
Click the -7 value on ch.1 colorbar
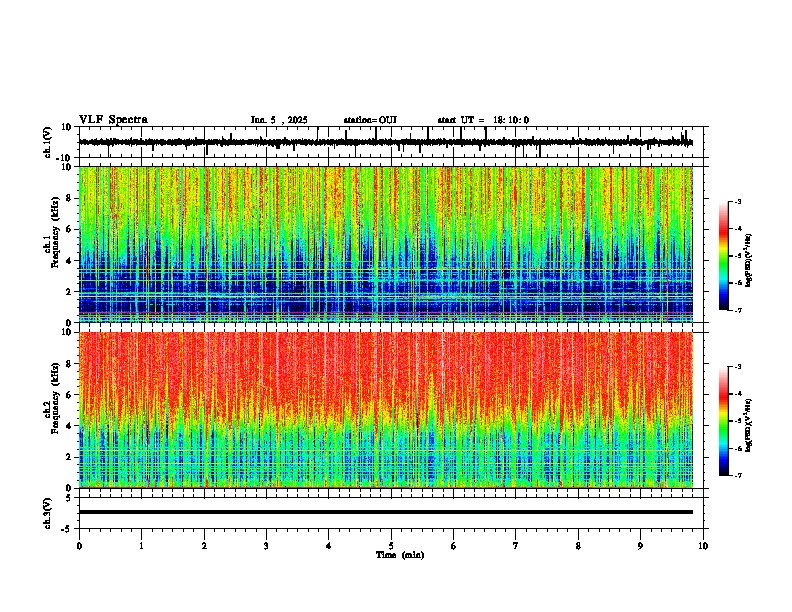[x=738, y=310]
